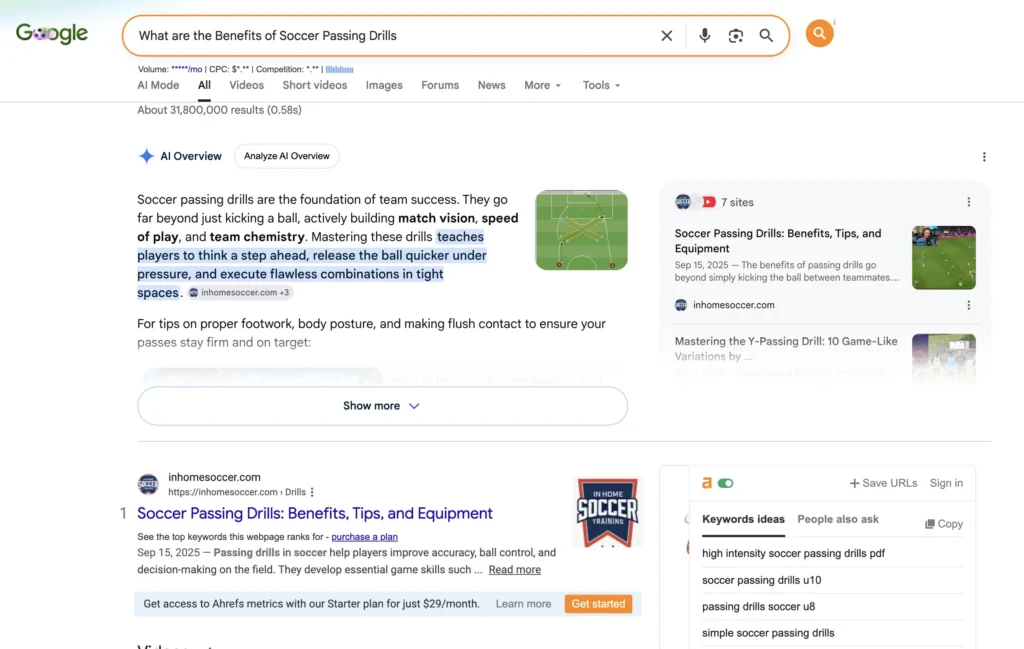Screen dimensions: 1024x649
Task: Click the masked Volume */mo link
Action: coord(186,69)
